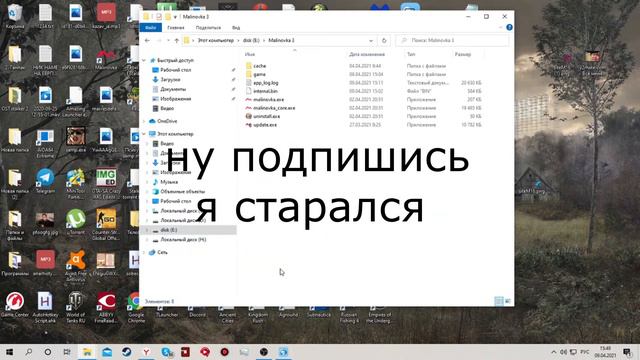This screenshot has width=640, height=360.
Task: Select Images (Изображения) under Quick access
Action: pos(175,99)
